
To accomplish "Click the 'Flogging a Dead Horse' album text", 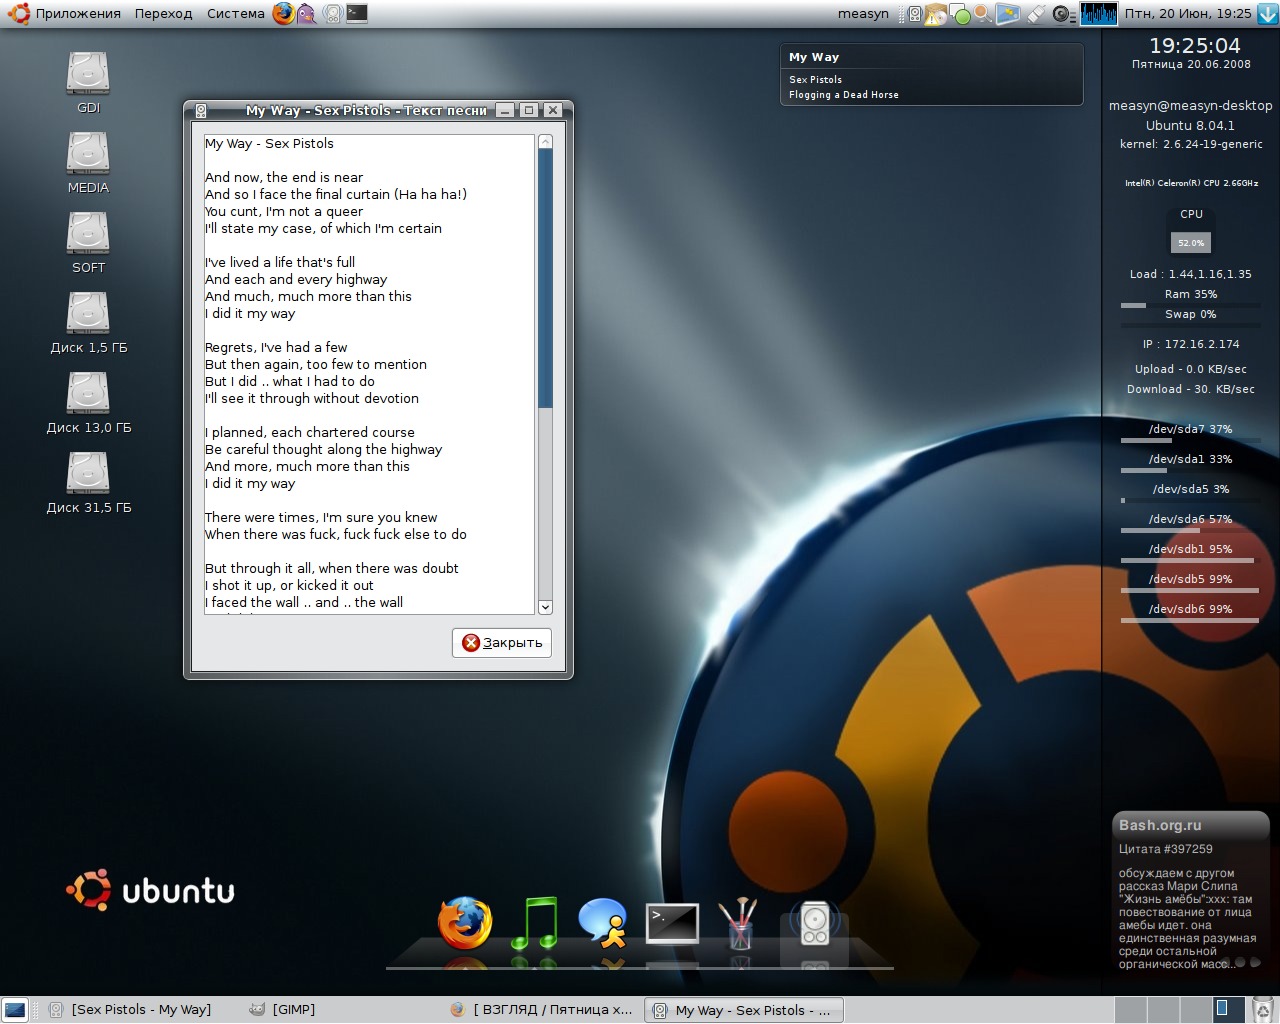I will click(844, 95).
